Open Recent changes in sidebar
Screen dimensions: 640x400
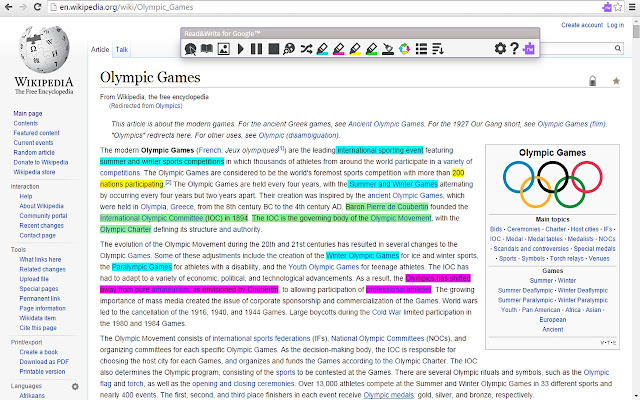[42, 226]
